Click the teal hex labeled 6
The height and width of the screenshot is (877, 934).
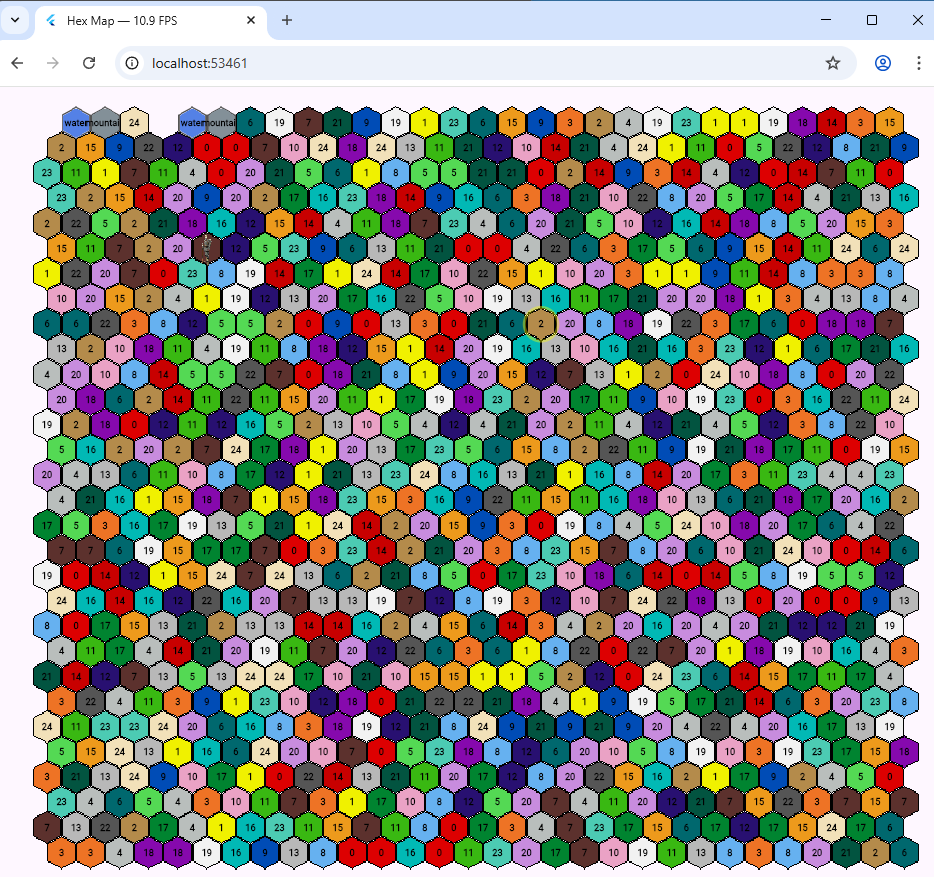click(x=250, y=123)
